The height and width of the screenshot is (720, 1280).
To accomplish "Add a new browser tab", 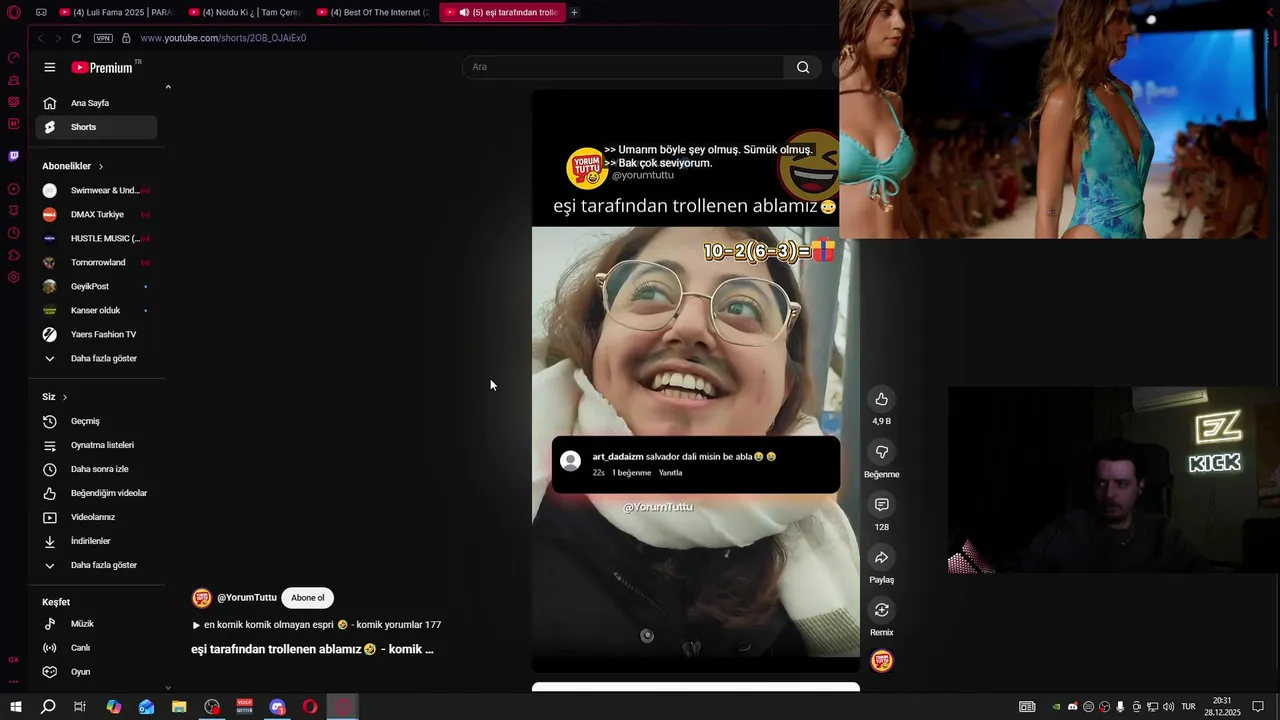I will (x=574, y=12).
